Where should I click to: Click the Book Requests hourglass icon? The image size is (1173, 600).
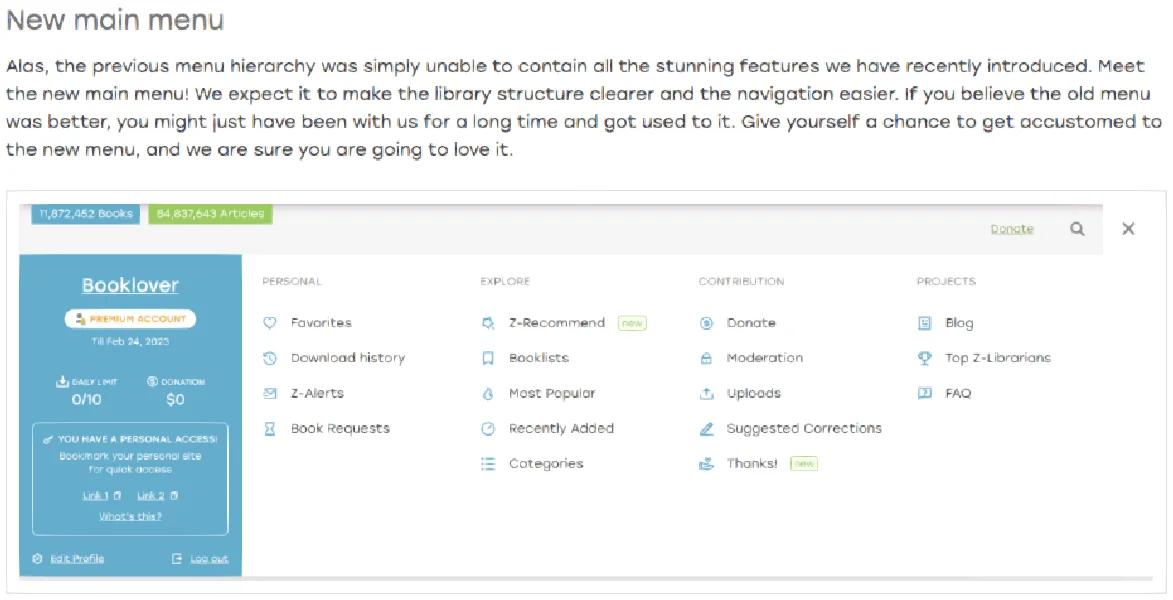pyautogui.click(x=270, y=429)
